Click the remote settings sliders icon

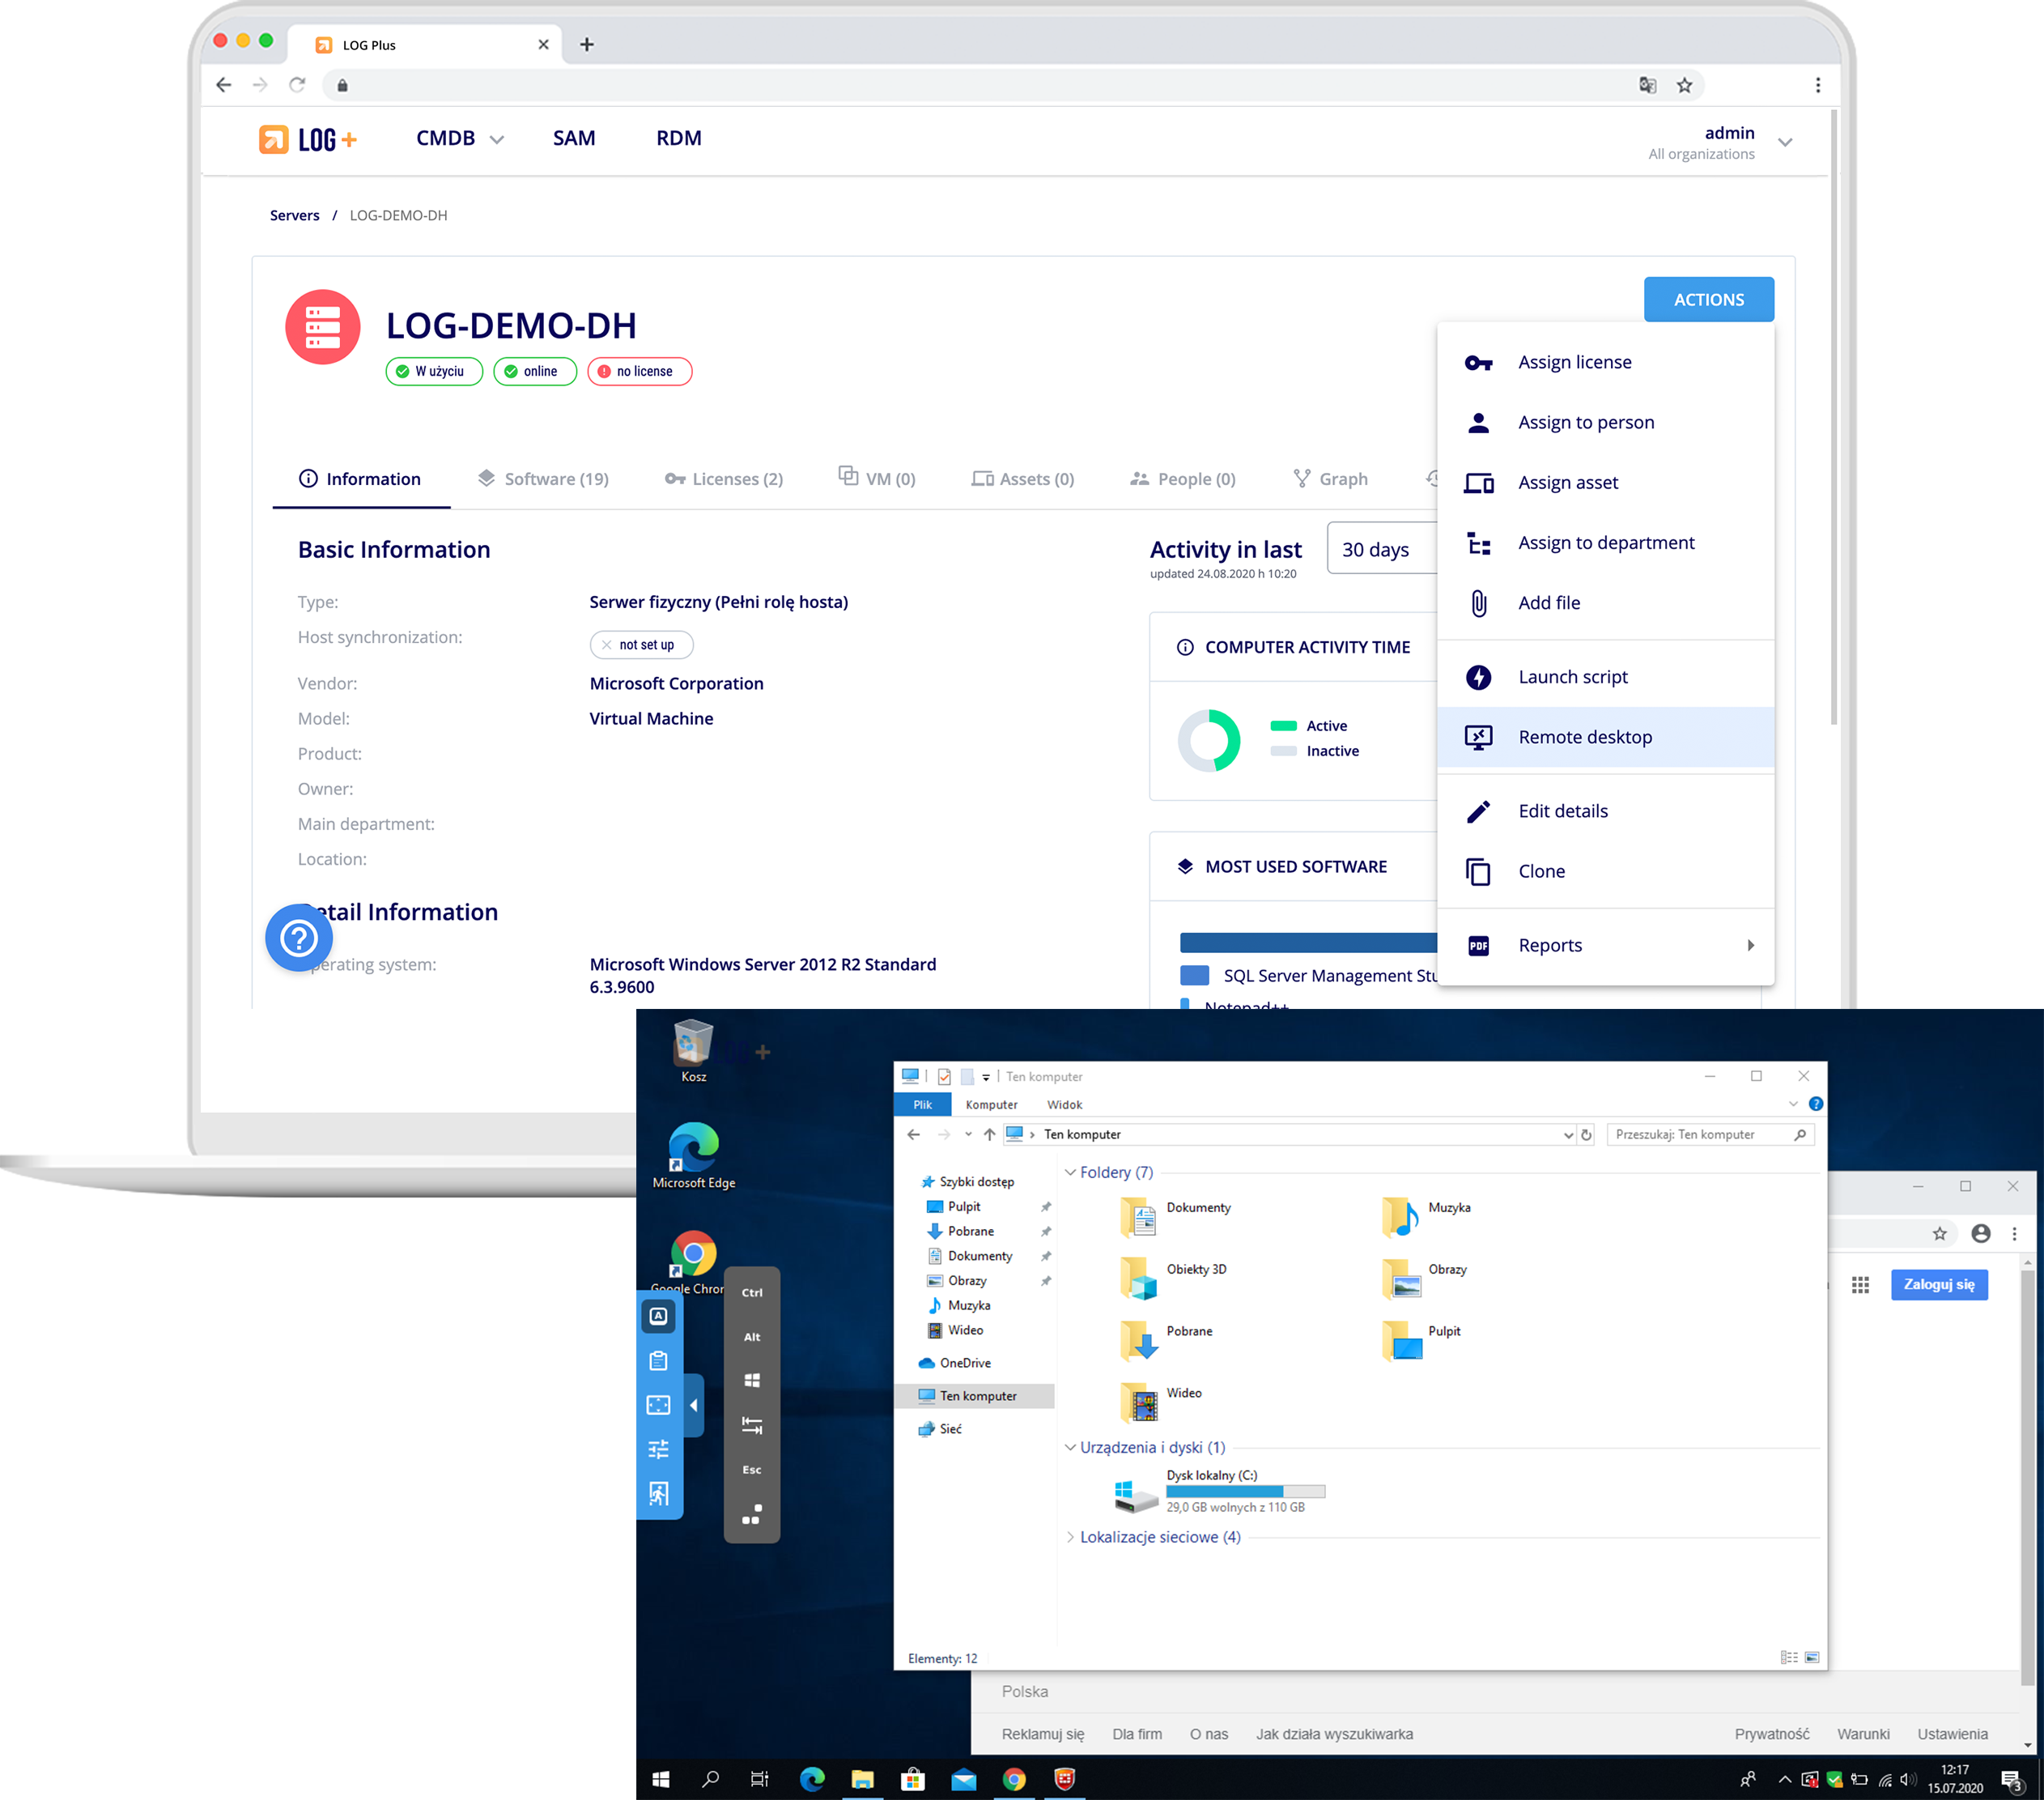point(658,1449)
